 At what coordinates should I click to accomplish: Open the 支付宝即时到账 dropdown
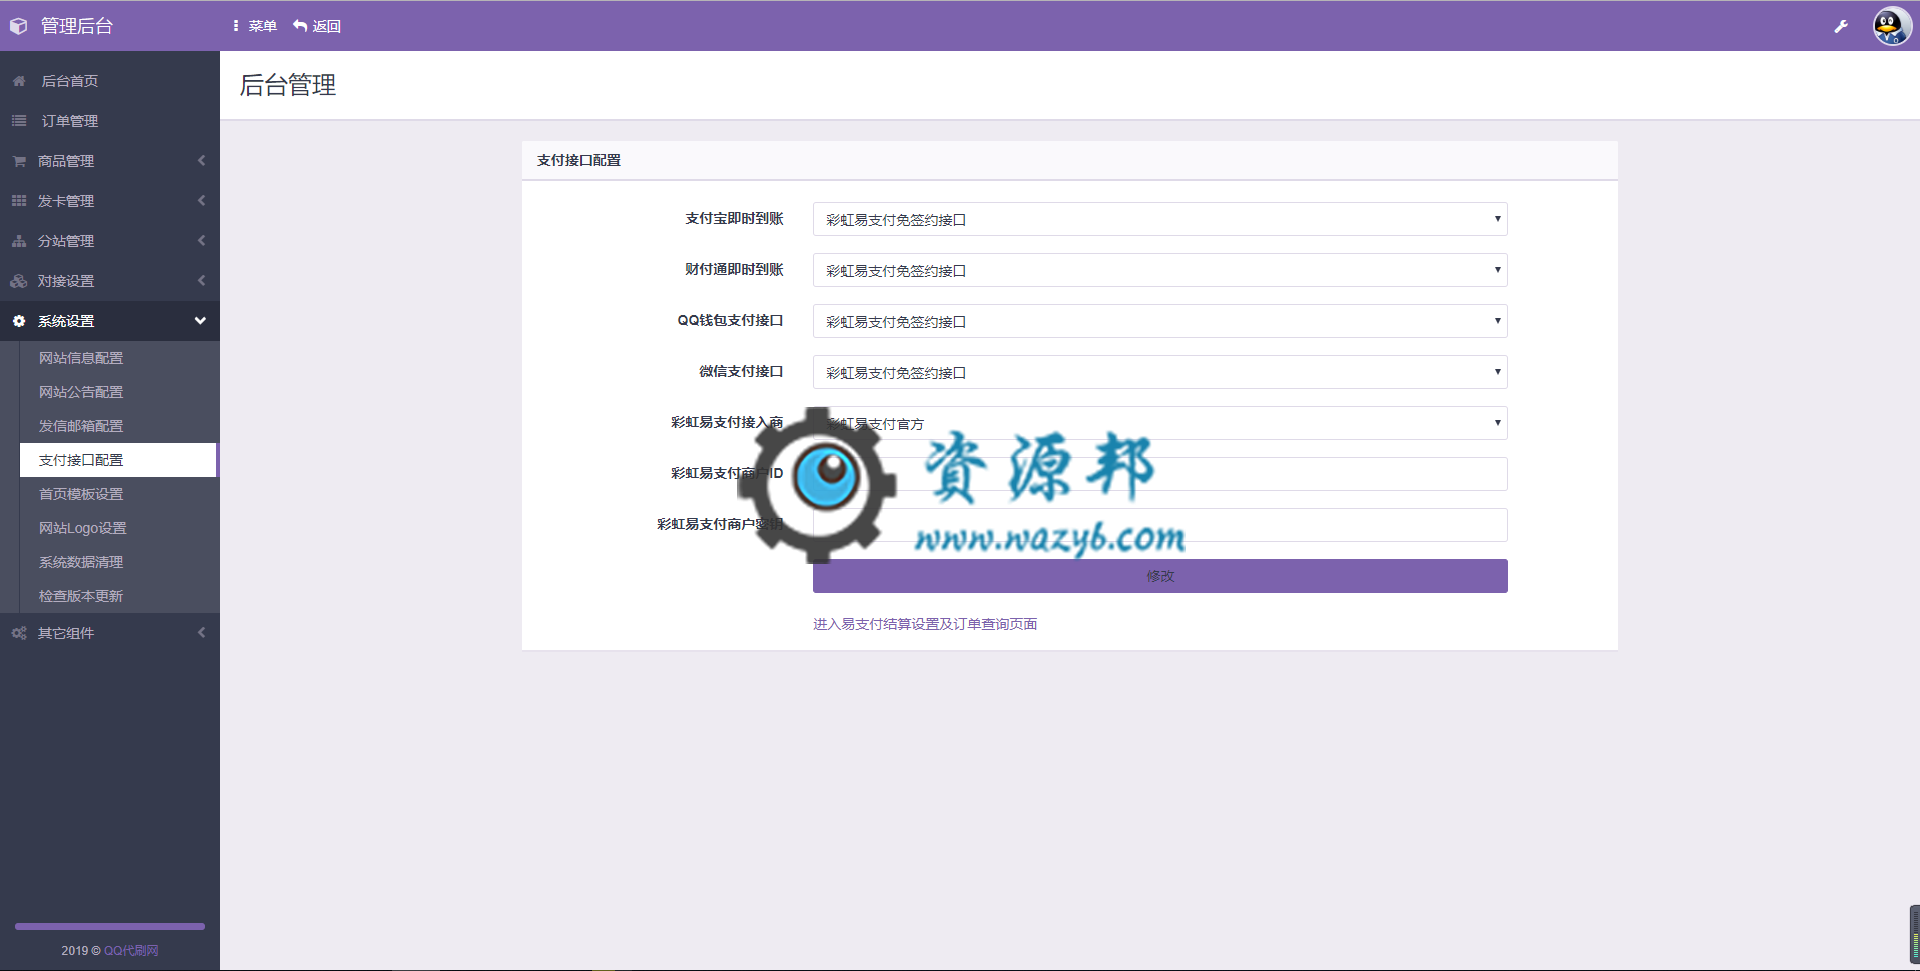1160,219
